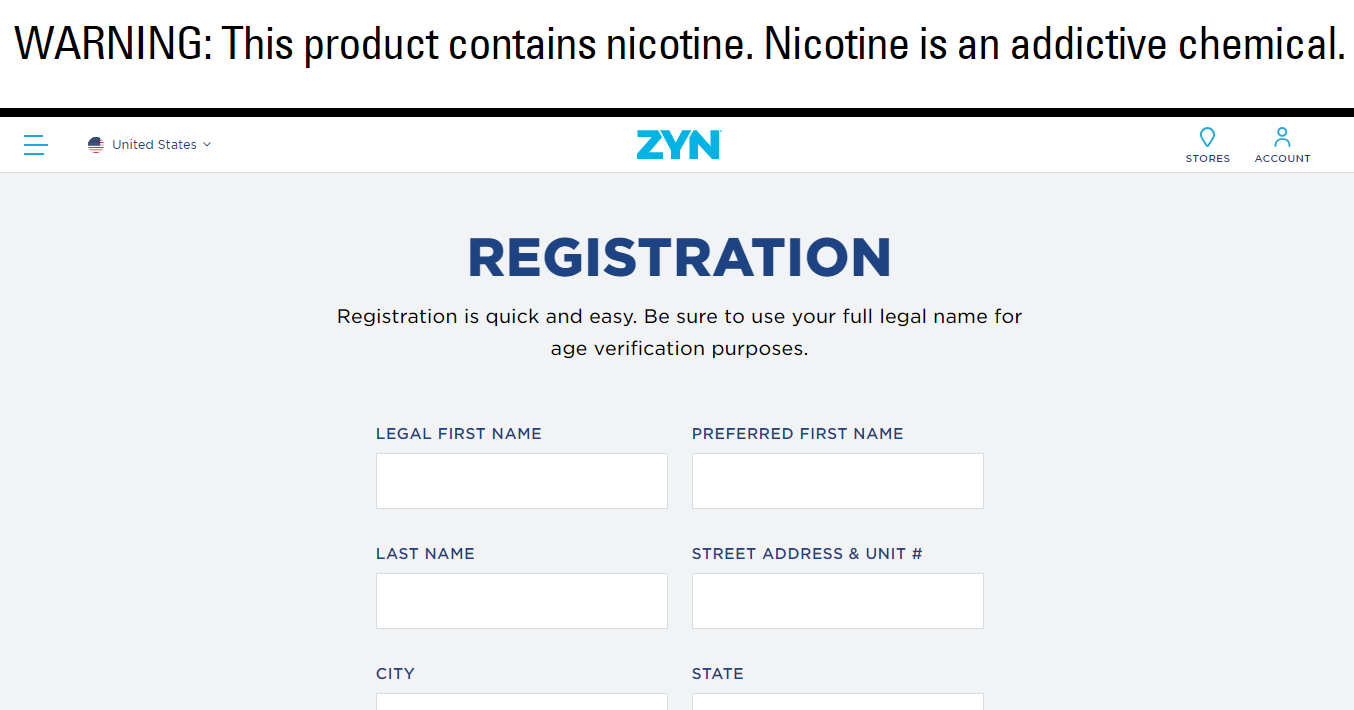Open the STORES text link

pos(1207,159)
